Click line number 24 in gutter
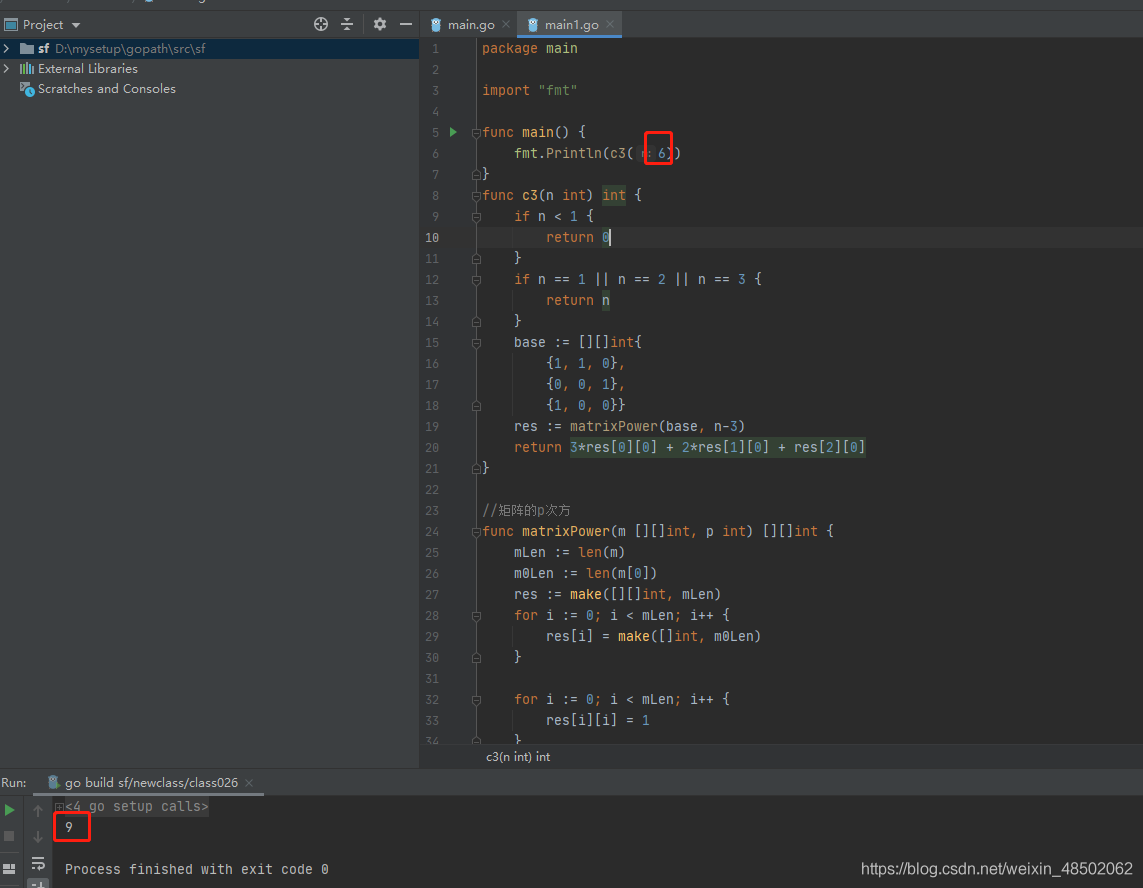 (432, 531)
